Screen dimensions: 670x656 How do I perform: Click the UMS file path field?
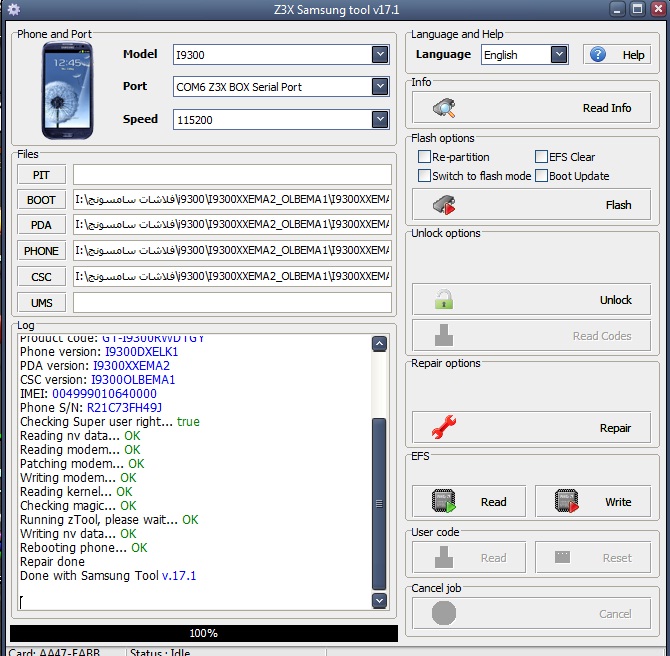232,303
